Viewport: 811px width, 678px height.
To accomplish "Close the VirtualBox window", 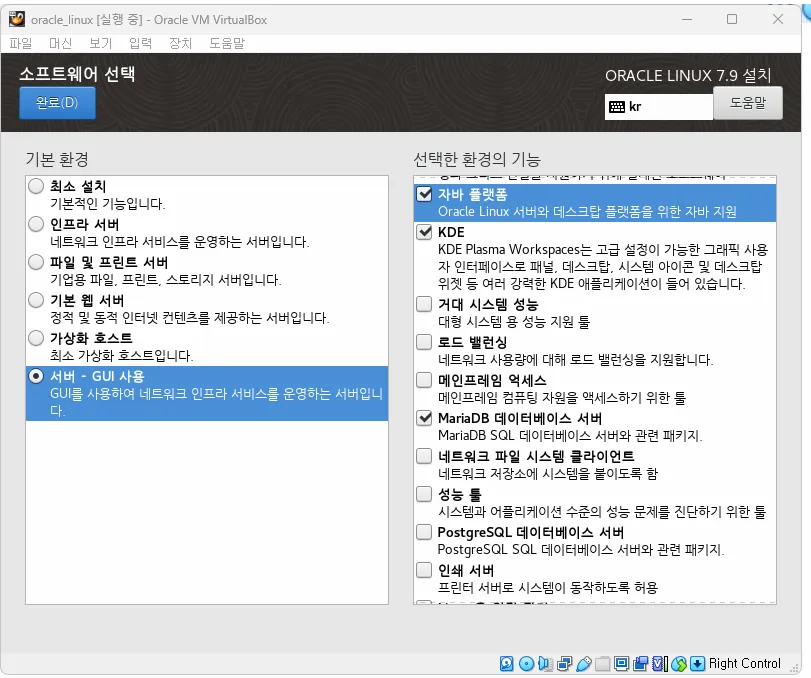I will [777, 20].
